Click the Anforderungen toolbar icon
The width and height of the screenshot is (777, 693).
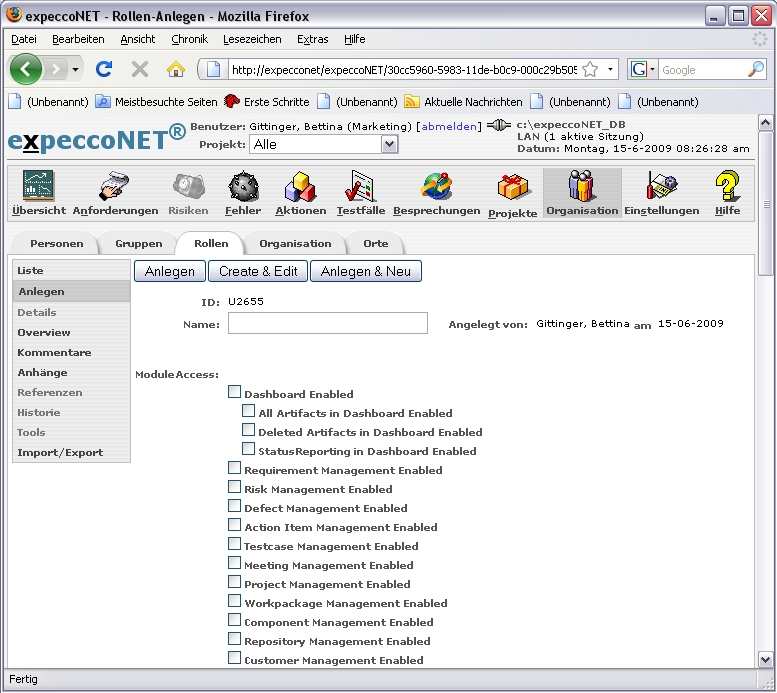115,187
